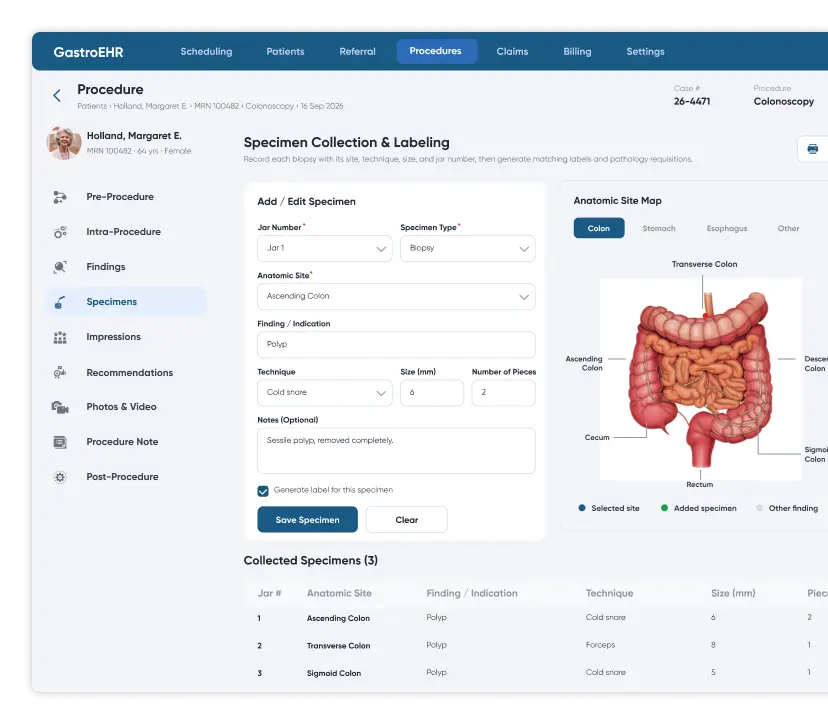Click the Transverse Colon map label

[x=704, y=264]
